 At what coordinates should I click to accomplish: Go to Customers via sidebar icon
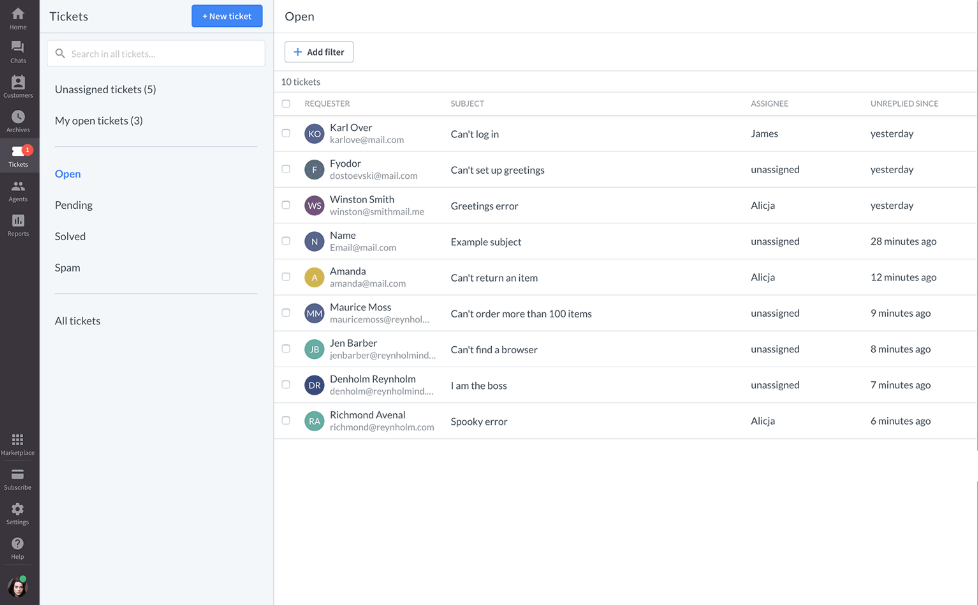(18, 85)
